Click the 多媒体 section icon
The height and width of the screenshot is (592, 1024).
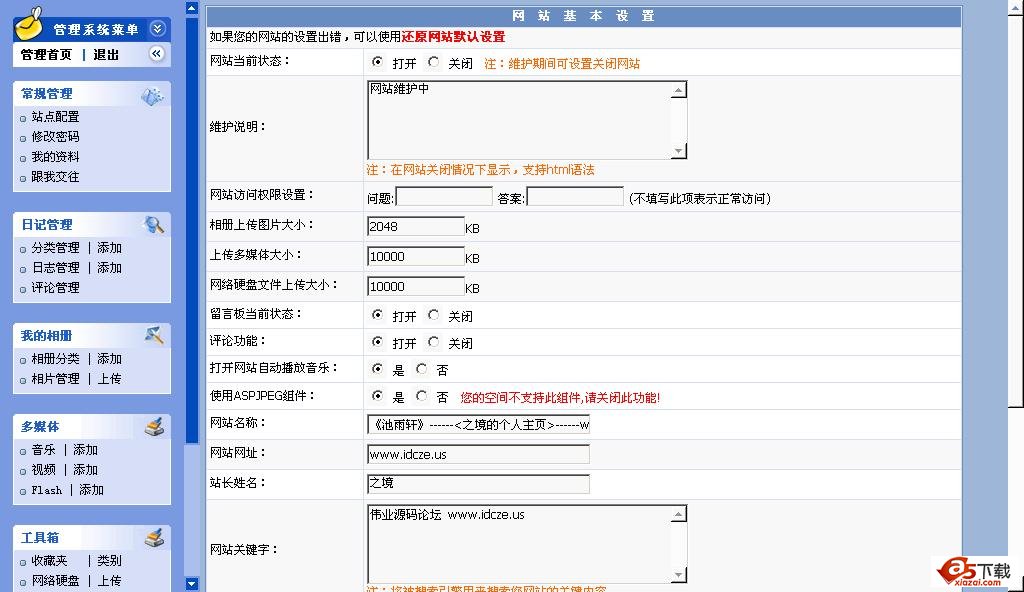coord(153,427)
